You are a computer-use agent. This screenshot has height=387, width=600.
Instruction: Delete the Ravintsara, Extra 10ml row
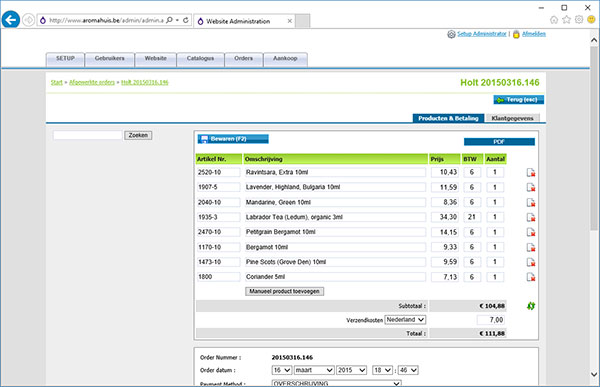click(x=531, y=173)
